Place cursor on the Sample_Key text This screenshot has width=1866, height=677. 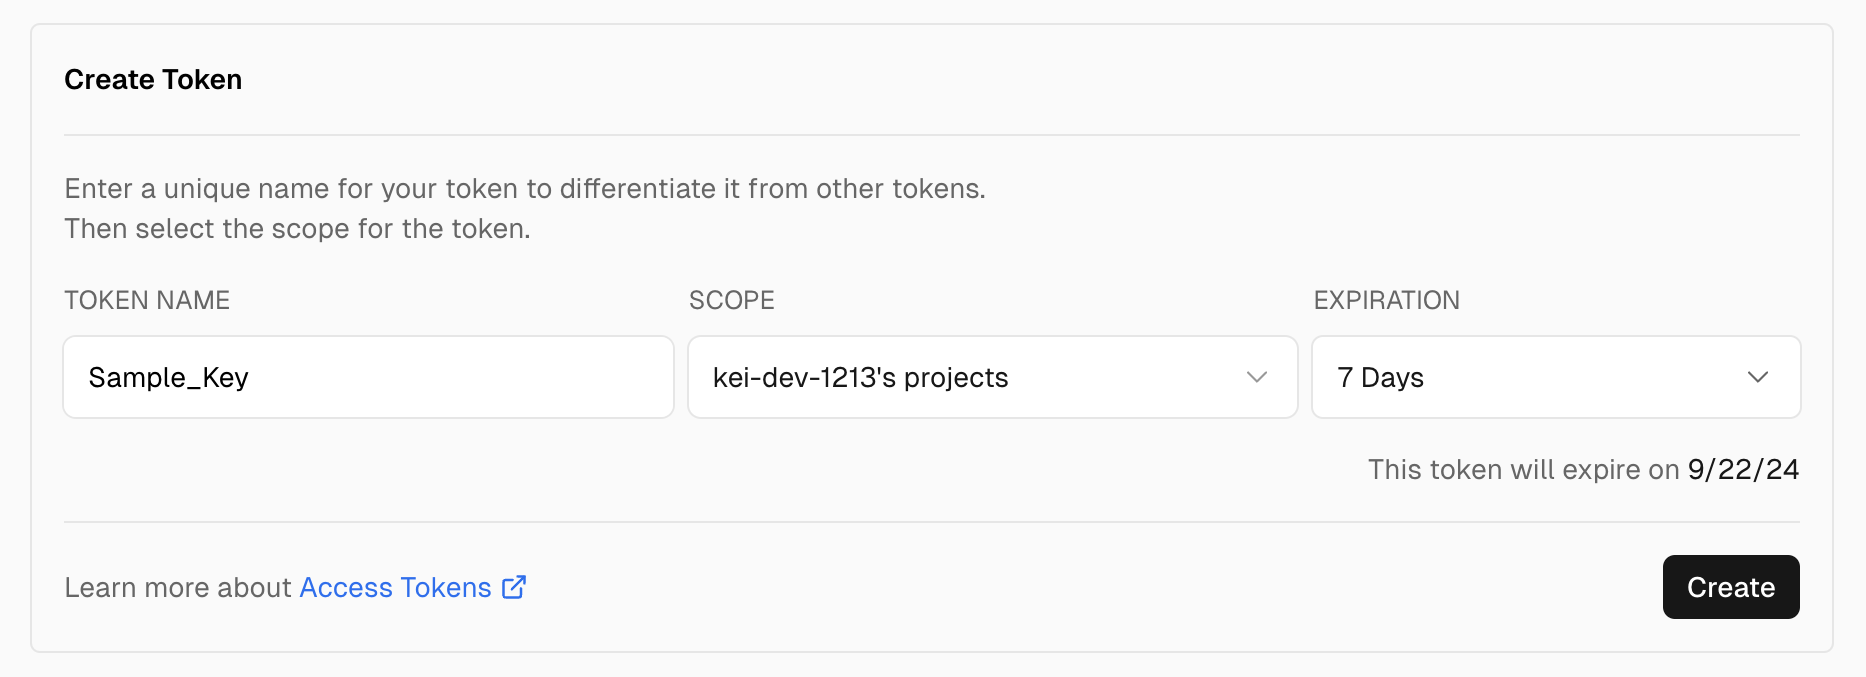[168, 377]
